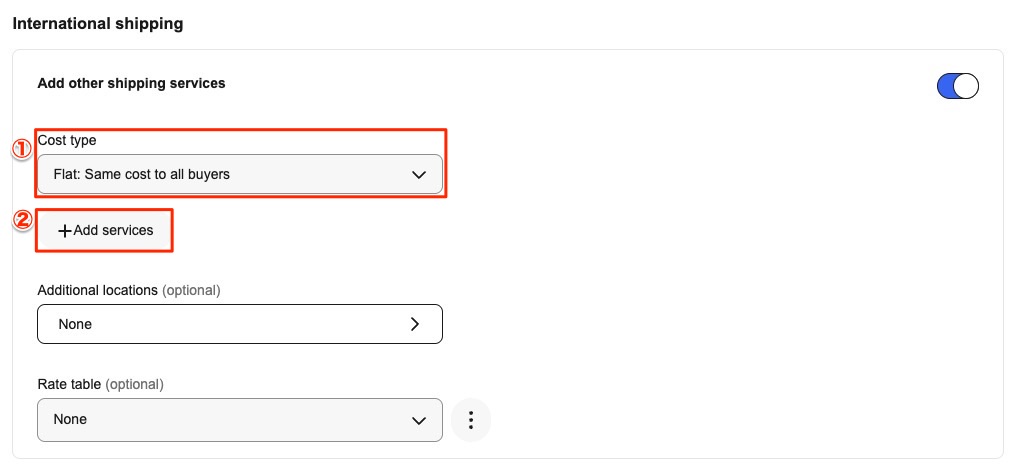Click the None value under Additional locations
Screen dimensions: 1016x474
pos(75,324)
